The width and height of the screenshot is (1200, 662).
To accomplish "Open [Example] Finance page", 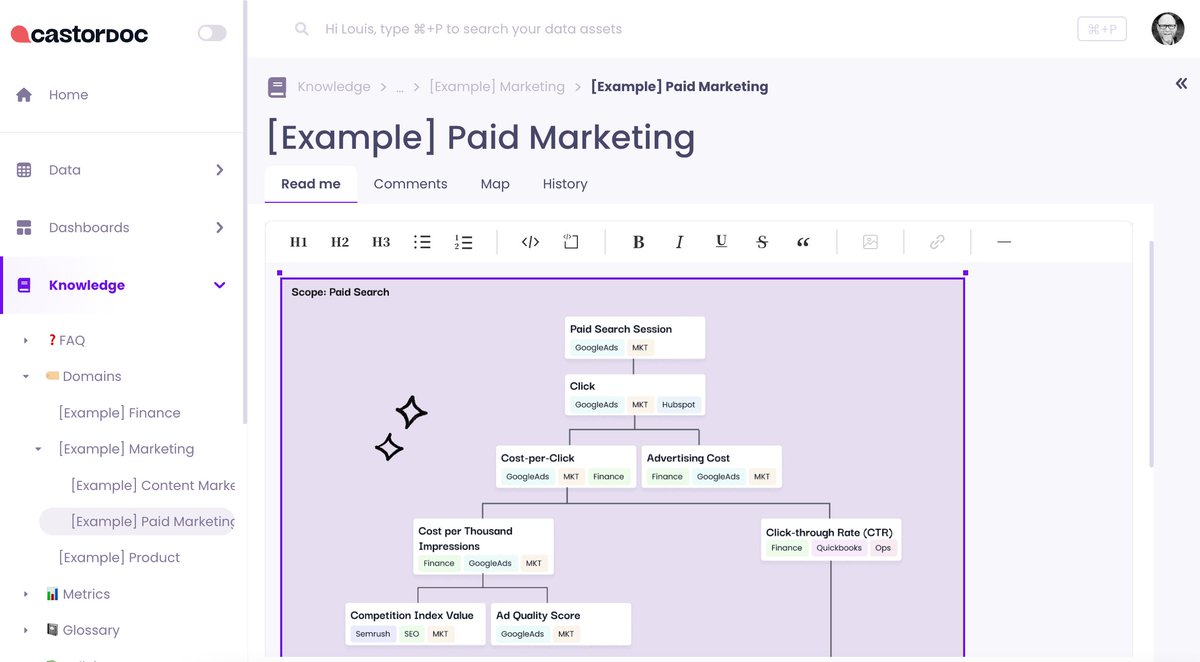I will [120, 413].
